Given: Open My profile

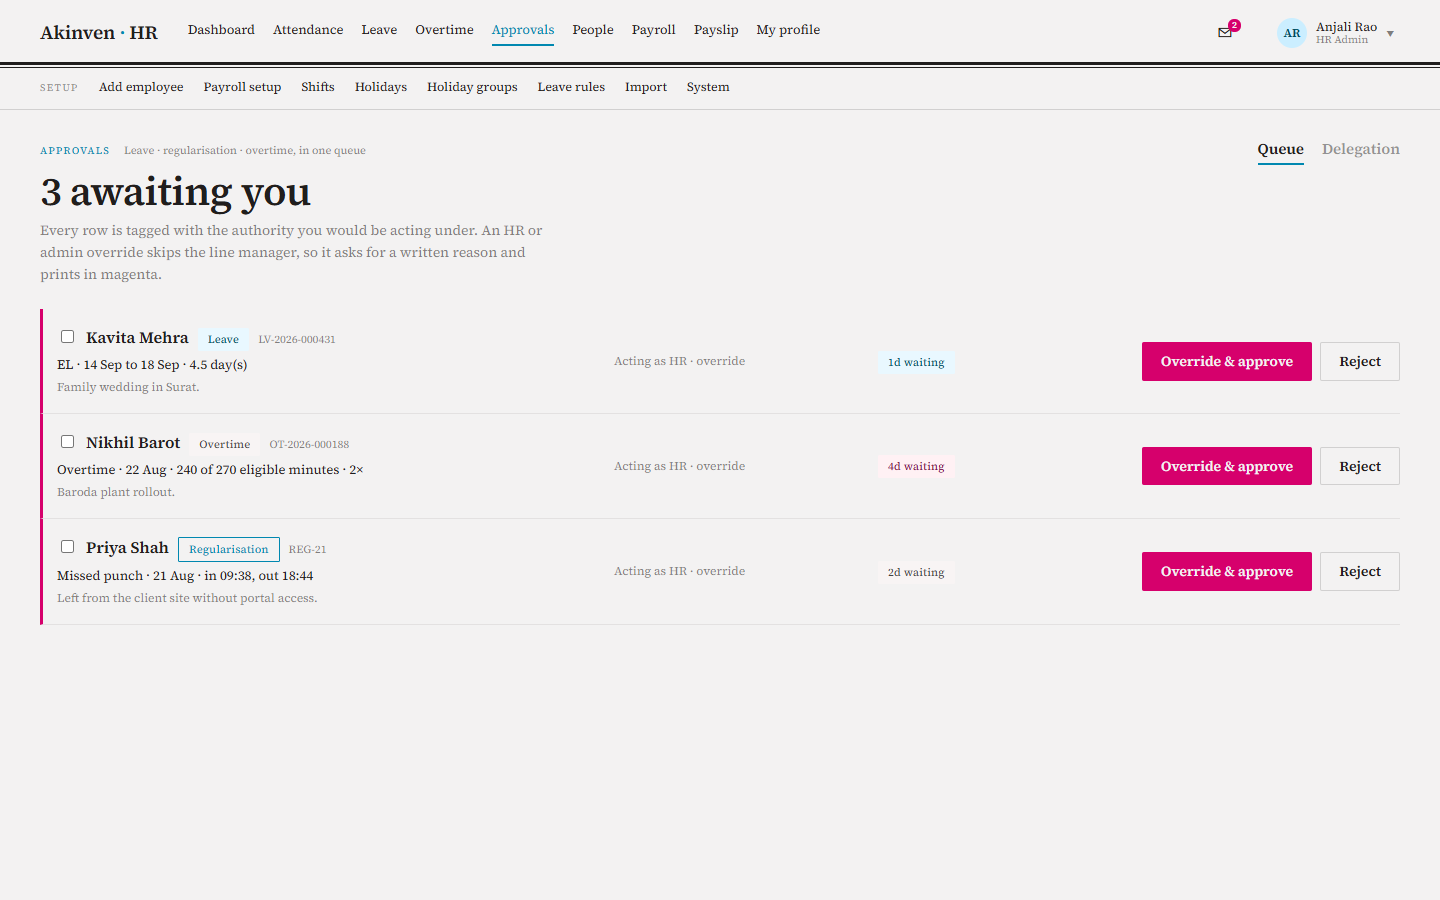Looking at the screenshot, I should pyautogui.click(x=788, y=30).
